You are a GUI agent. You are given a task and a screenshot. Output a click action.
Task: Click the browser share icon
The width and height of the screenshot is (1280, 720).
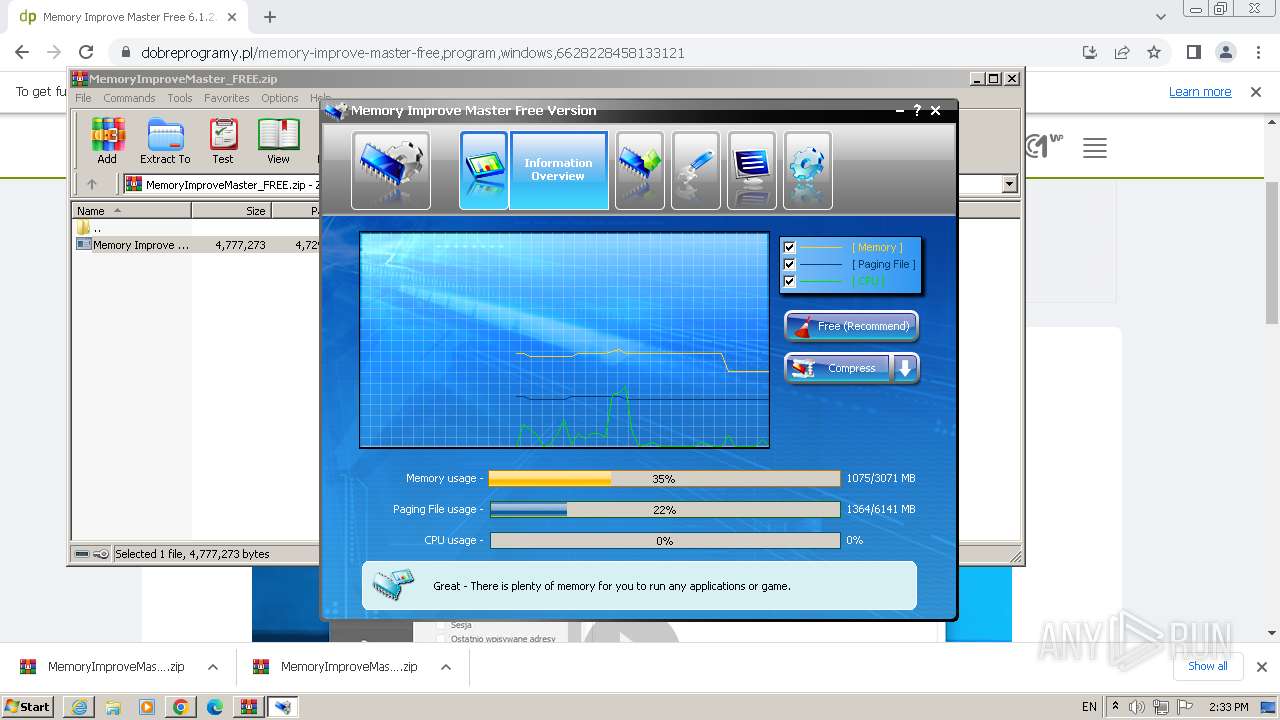(x=1122, y=53)
